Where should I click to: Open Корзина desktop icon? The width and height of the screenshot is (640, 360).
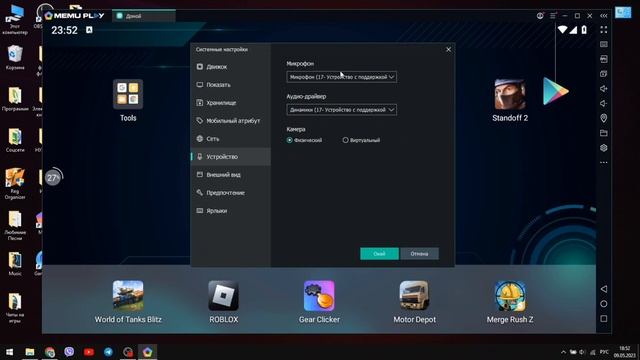(15, 58)
